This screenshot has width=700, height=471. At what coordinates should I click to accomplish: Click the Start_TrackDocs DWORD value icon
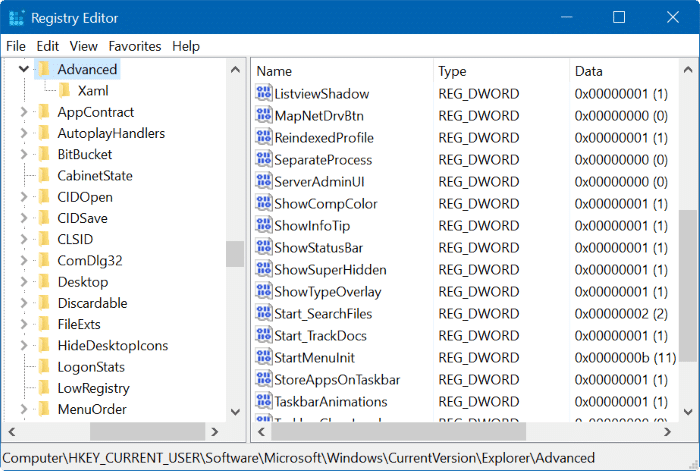pos(264,335)
